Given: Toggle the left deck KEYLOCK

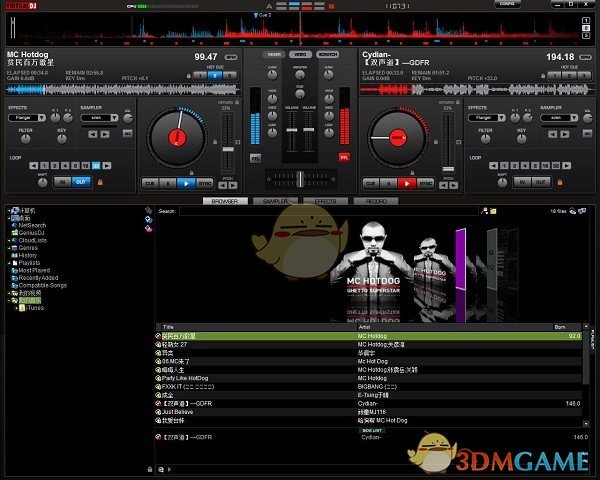Looking at the screenshot, I should [229, 102].
